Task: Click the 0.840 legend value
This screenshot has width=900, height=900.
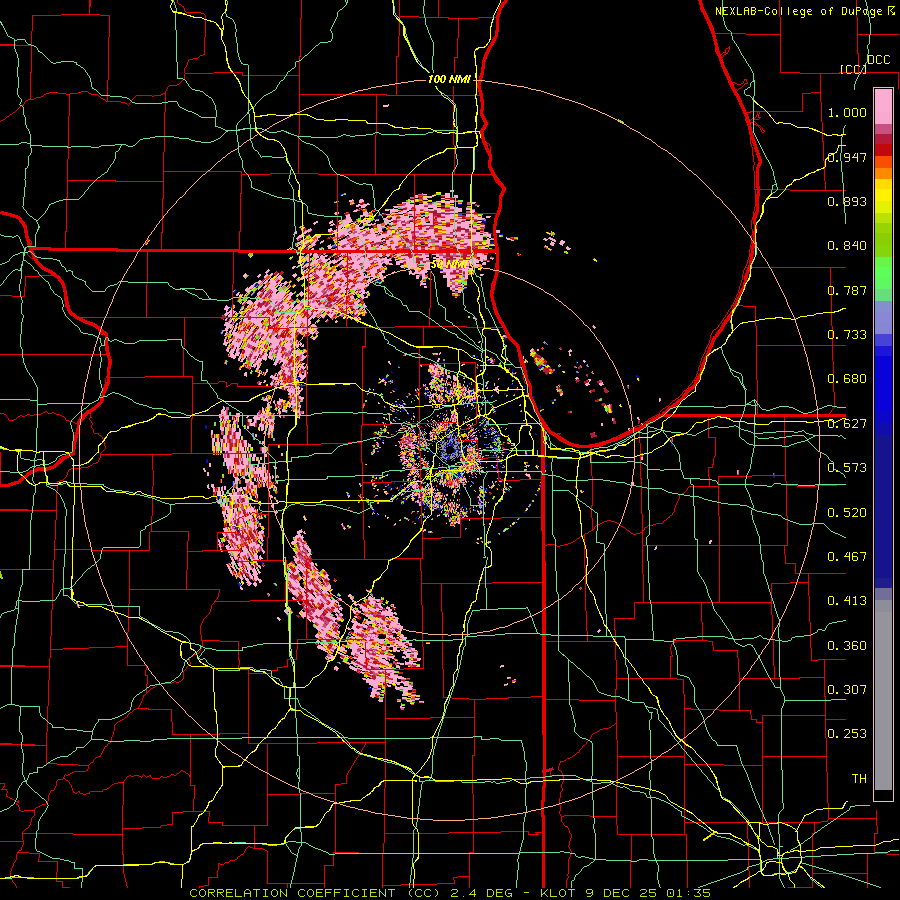Action: (x=847, y=246)
